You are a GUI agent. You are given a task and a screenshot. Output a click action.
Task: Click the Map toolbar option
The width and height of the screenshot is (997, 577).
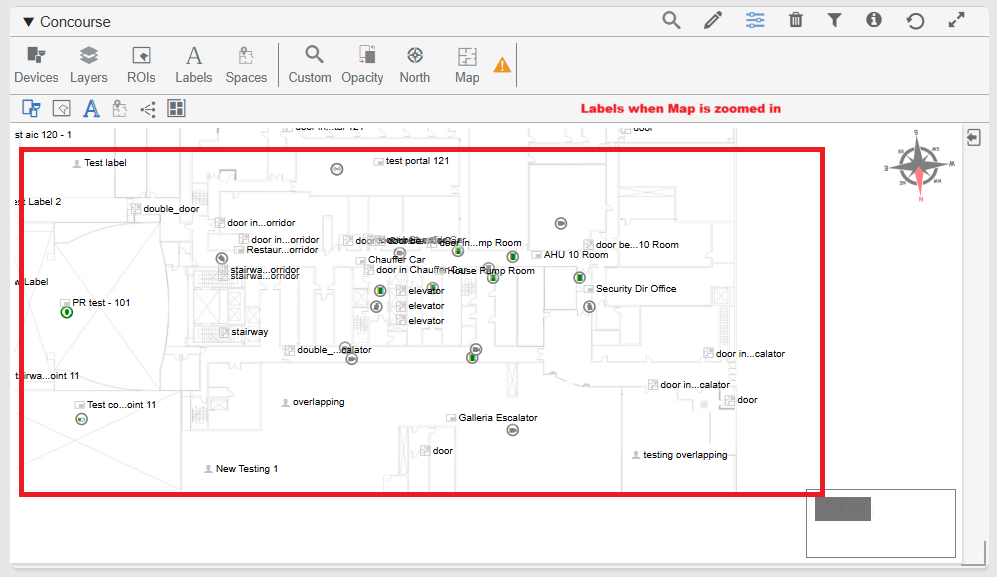pos(467,65)
